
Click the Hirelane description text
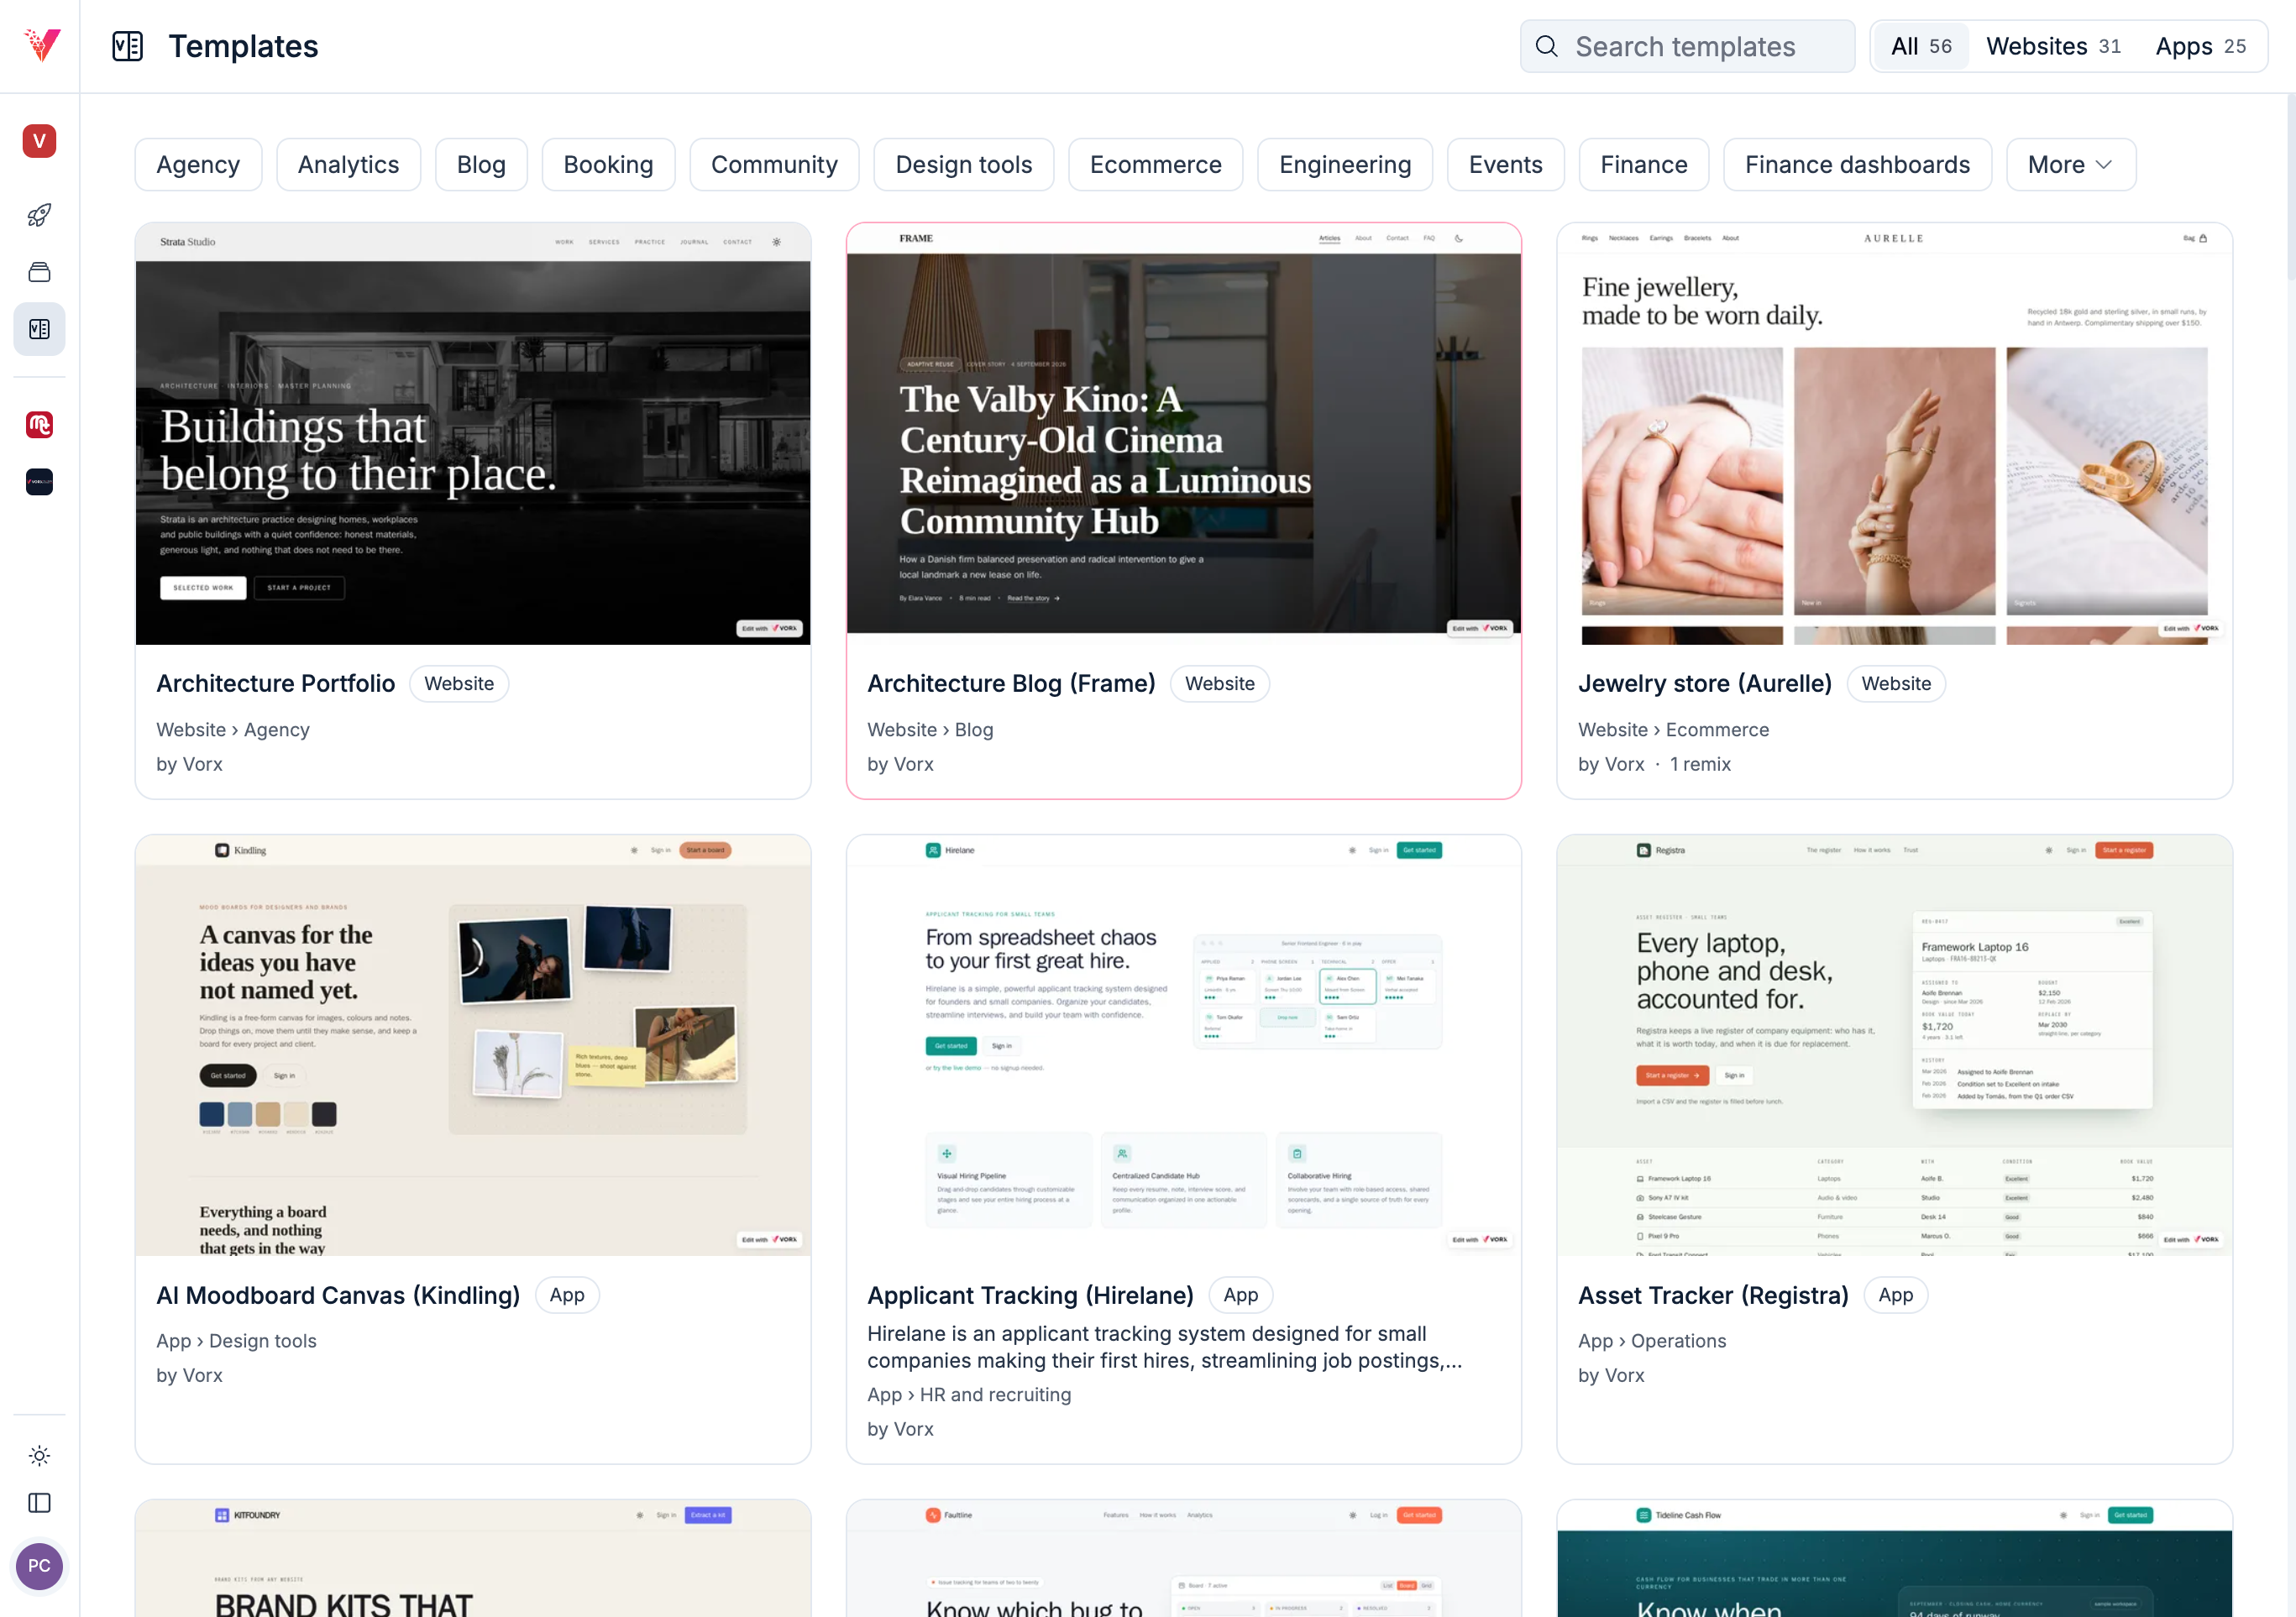point(1164,1347)
